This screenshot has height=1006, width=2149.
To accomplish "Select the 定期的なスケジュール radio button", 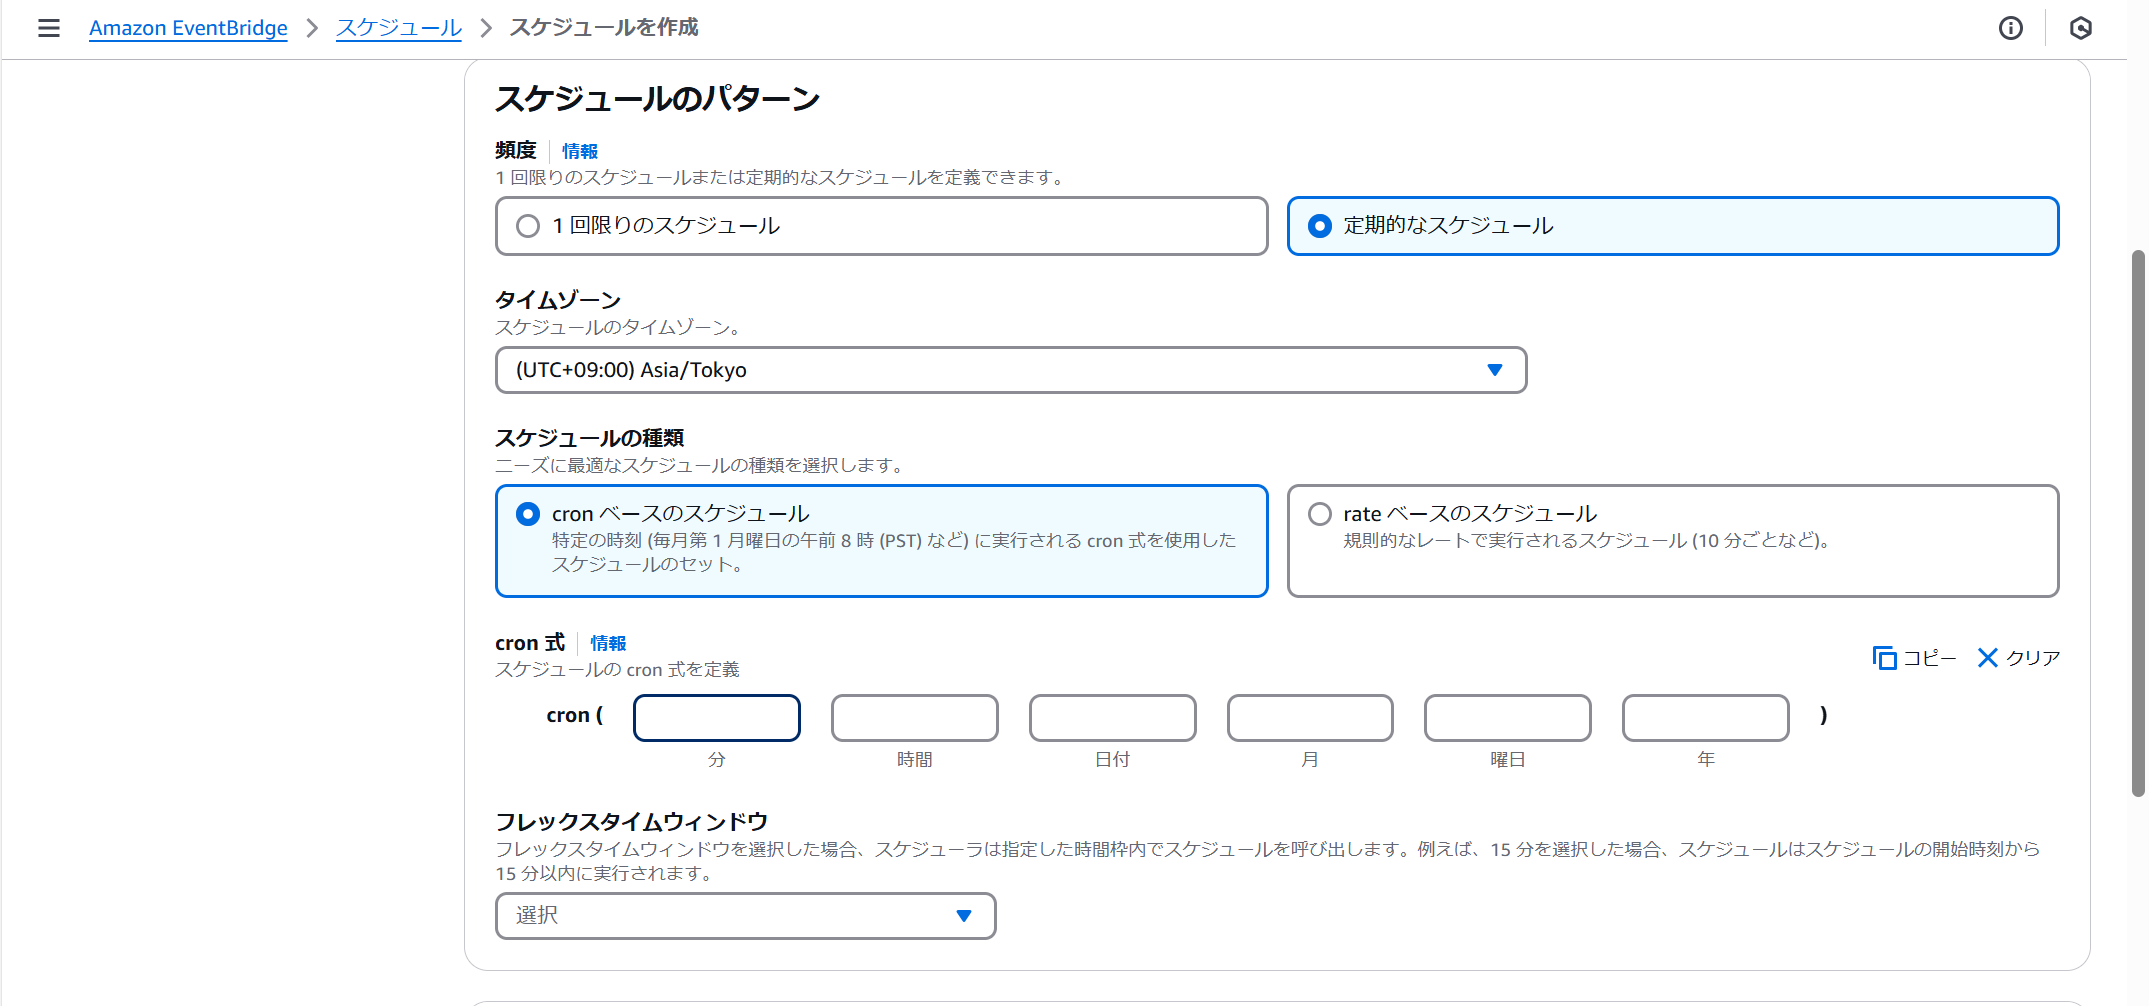I will (x=1320, y=226).
